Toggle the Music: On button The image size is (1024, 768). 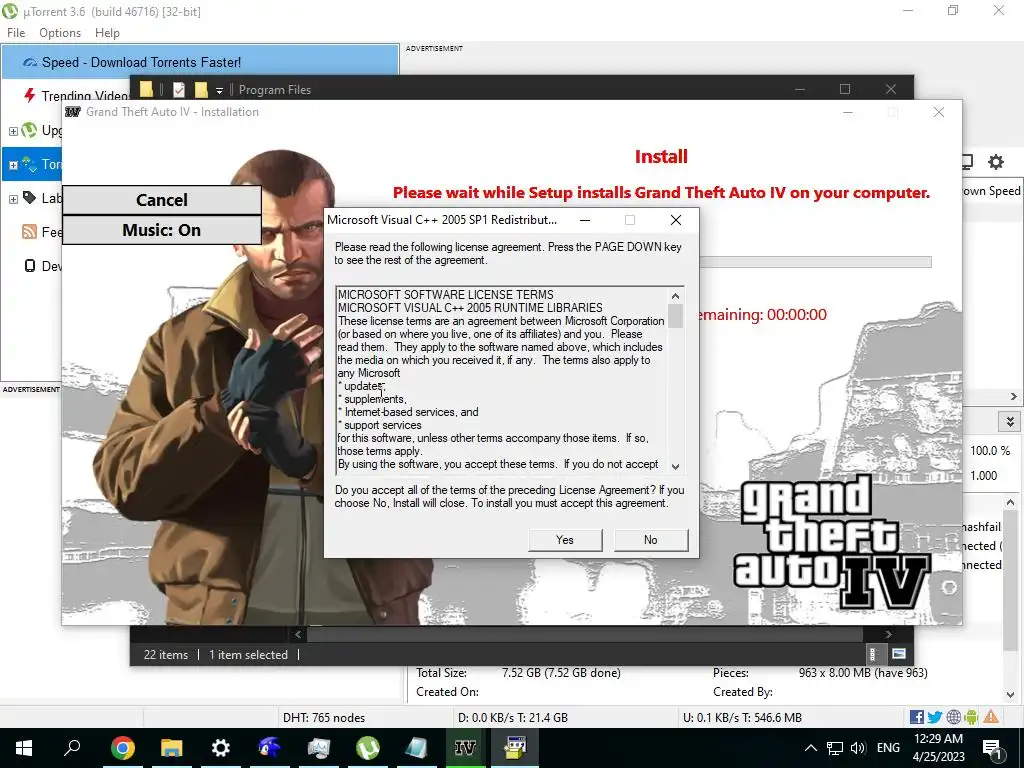162,230
